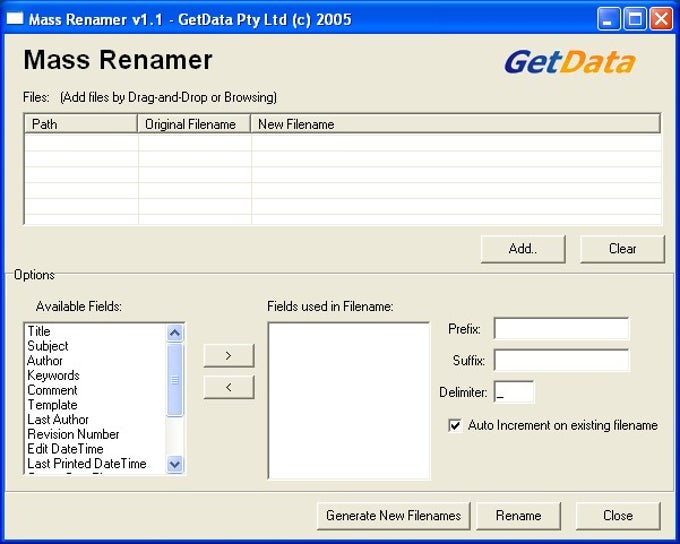
Task: Click the Close button
Action: tap(618, 516)
